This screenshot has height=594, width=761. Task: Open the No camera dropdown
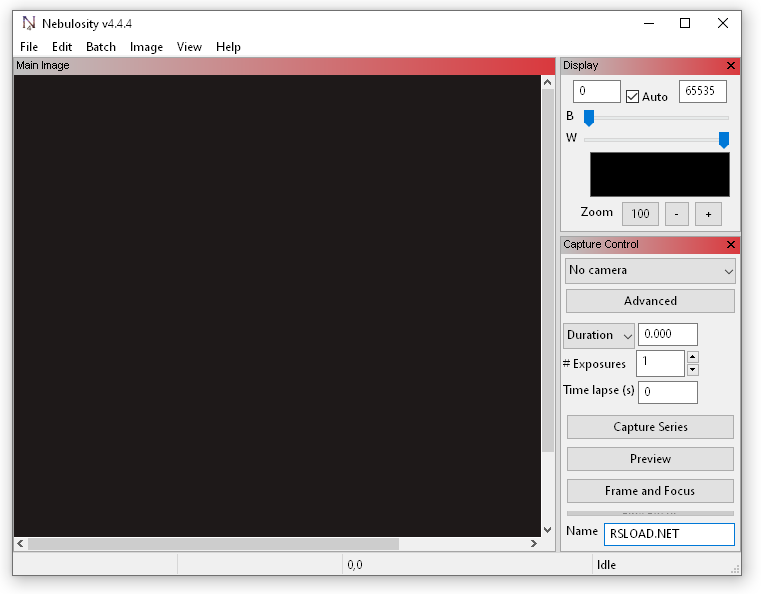[650, 271]
